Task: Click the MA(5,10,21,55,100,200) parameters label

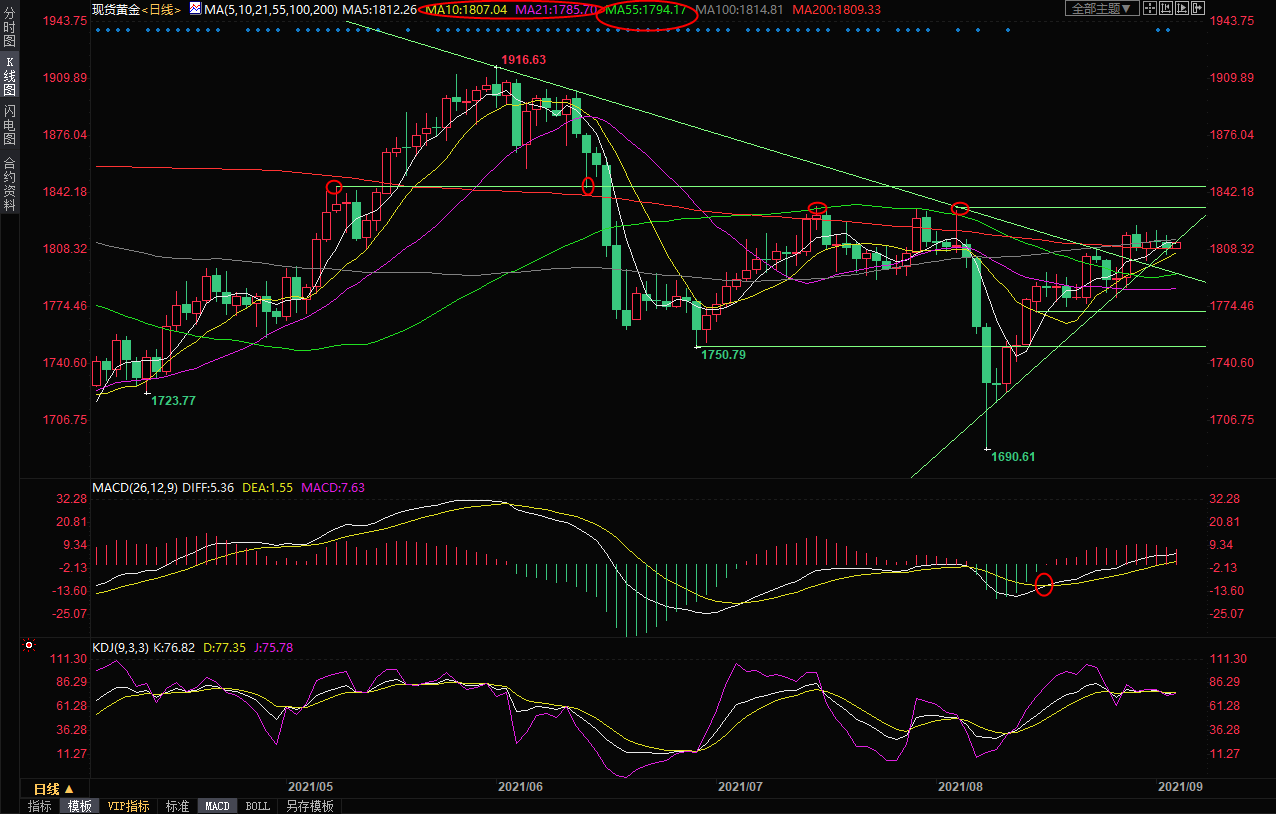Action: (x=270, y=9)
